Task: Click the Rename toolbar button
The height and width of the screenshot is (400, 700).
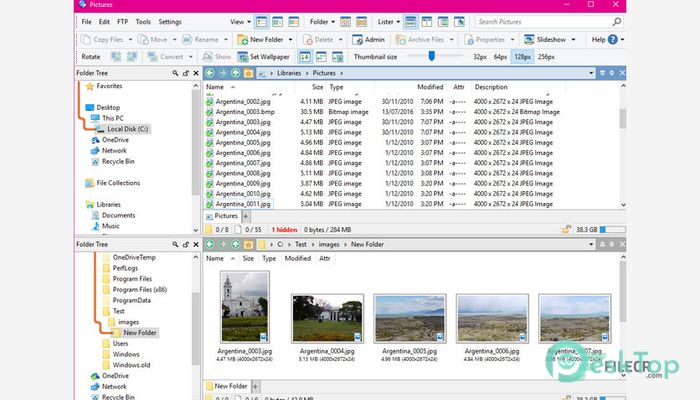Action: coord(201,40)
